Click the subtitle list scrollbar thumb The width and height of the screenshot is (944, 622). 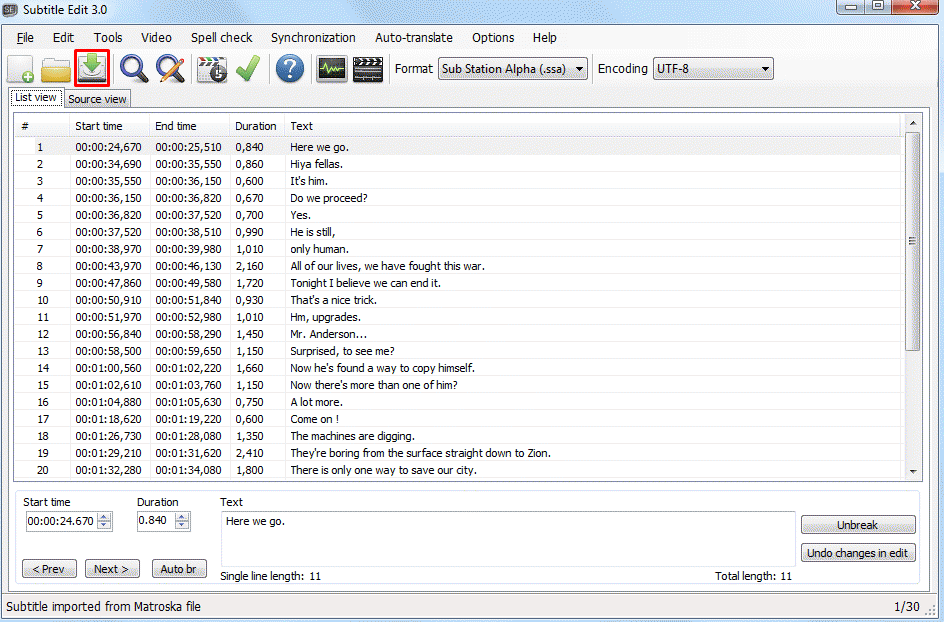(913, 241)
